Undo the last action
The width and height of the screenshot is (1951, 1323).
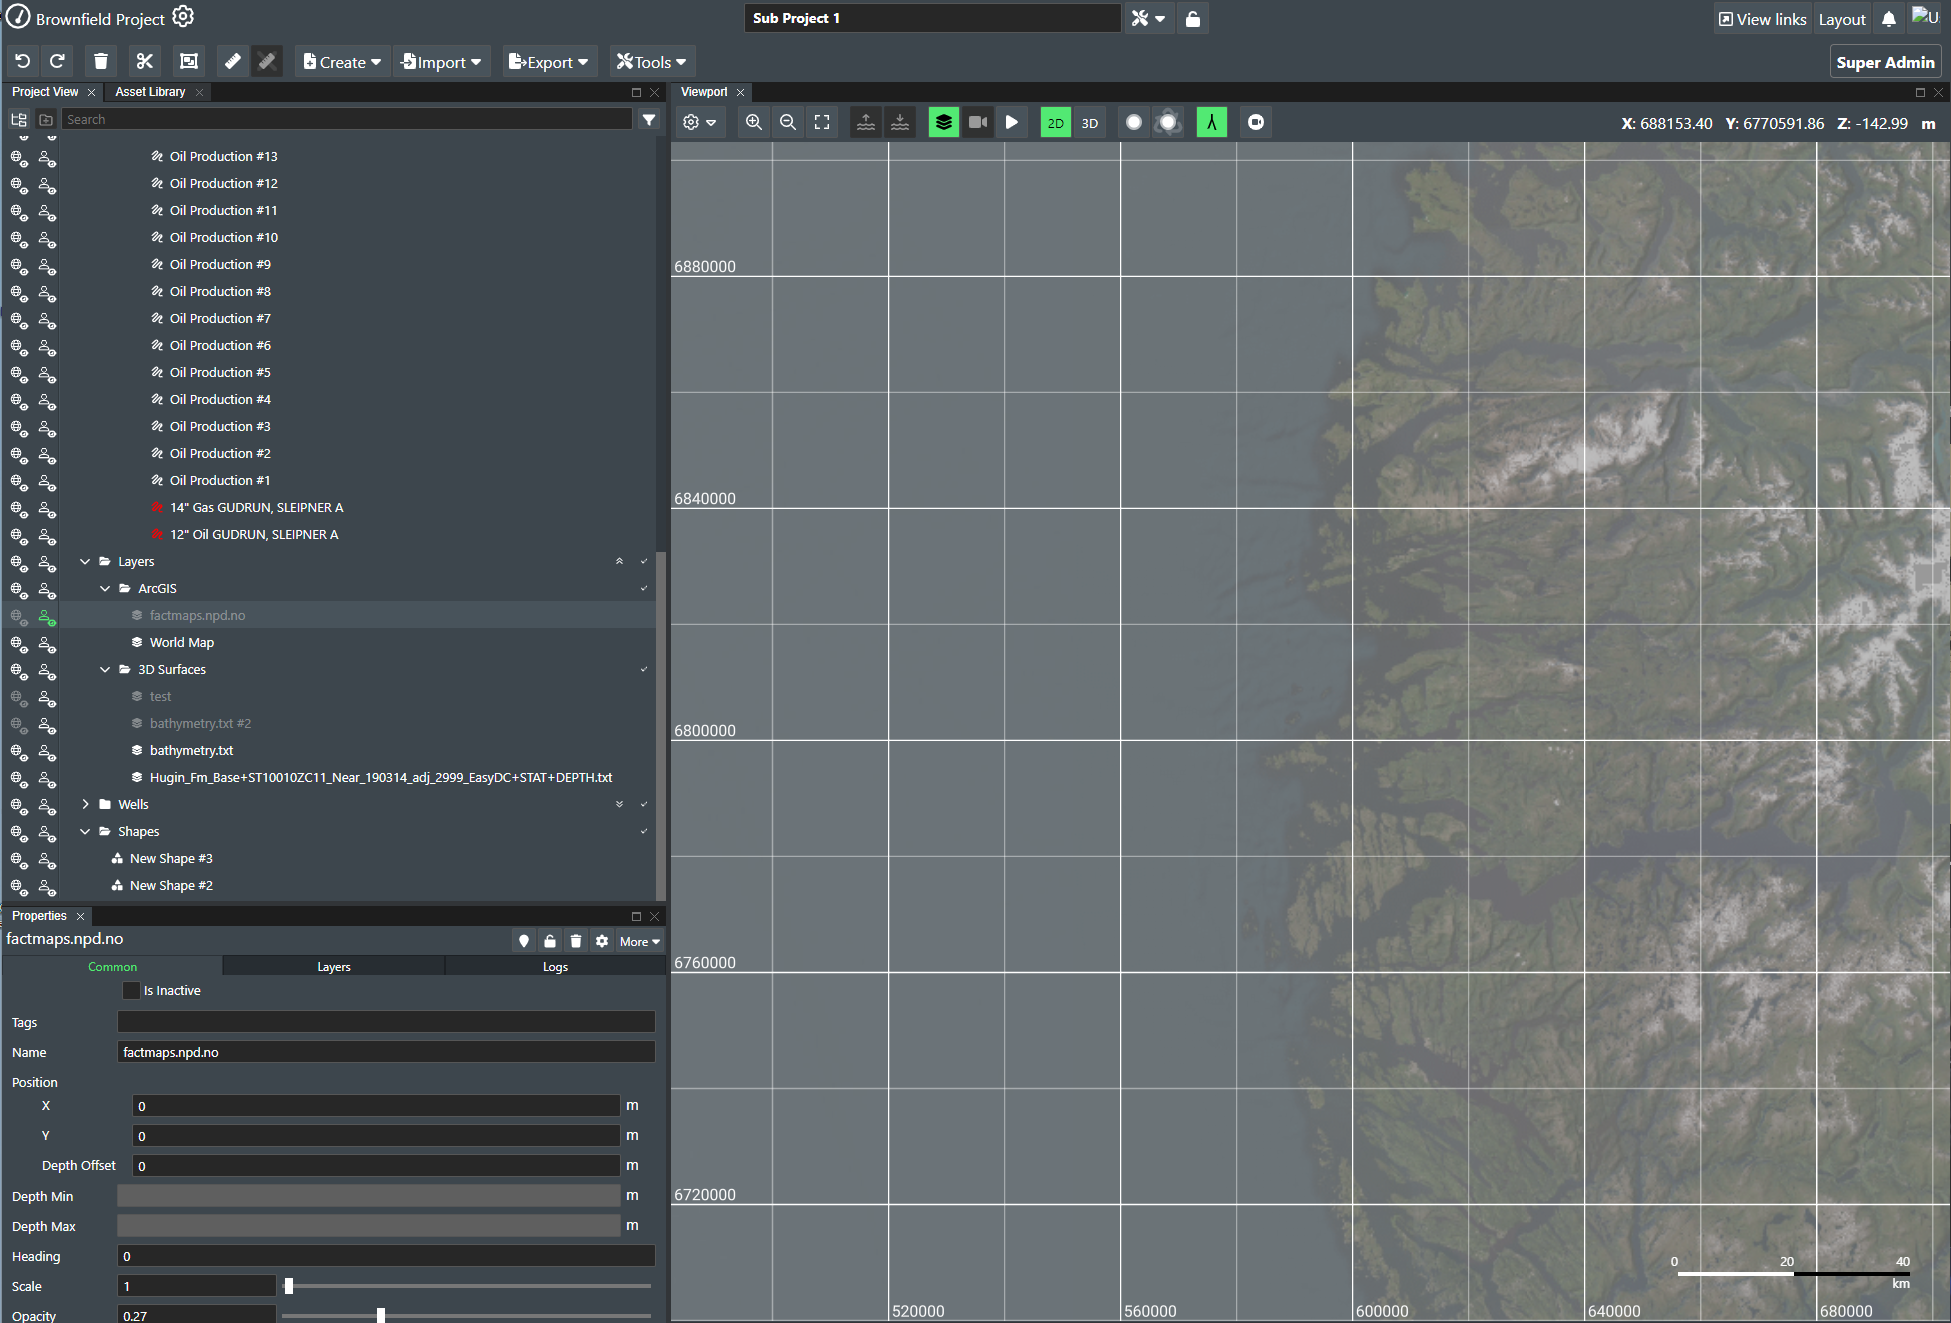(22, 62)
